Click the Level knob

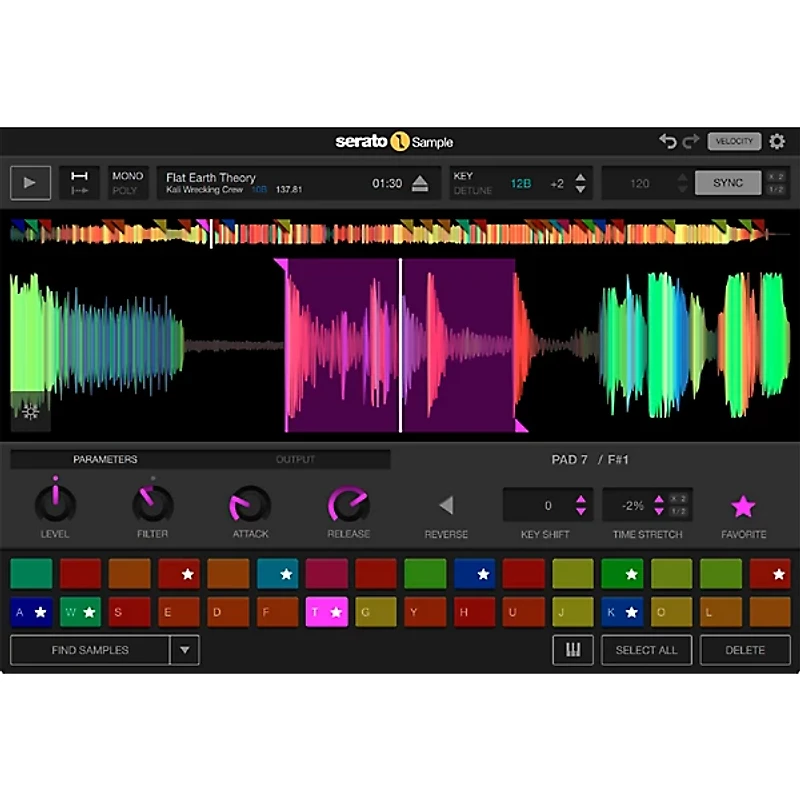coord(55,503)
